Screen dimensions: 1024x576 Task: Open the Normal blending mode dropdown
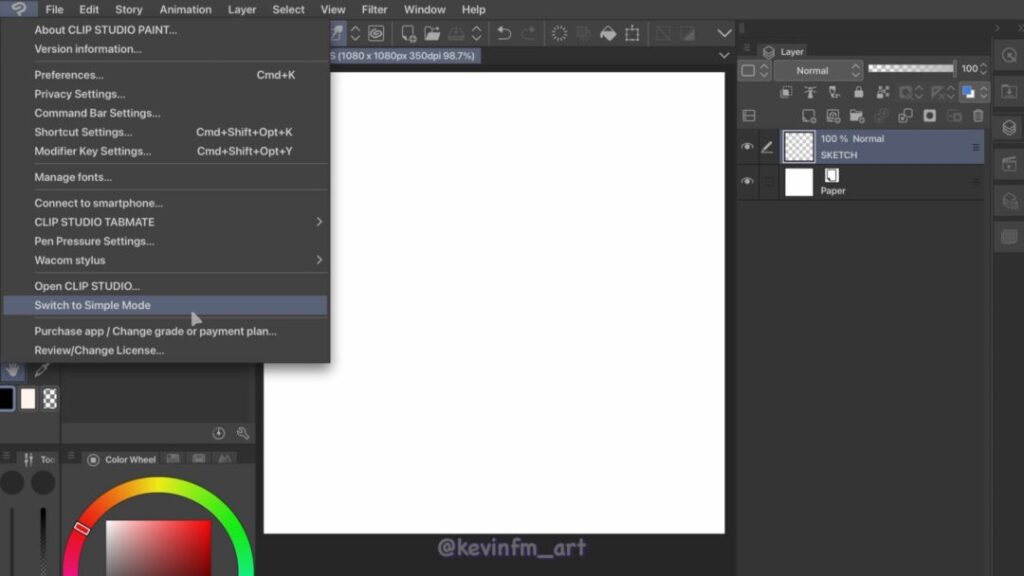(x=817, y=70)
